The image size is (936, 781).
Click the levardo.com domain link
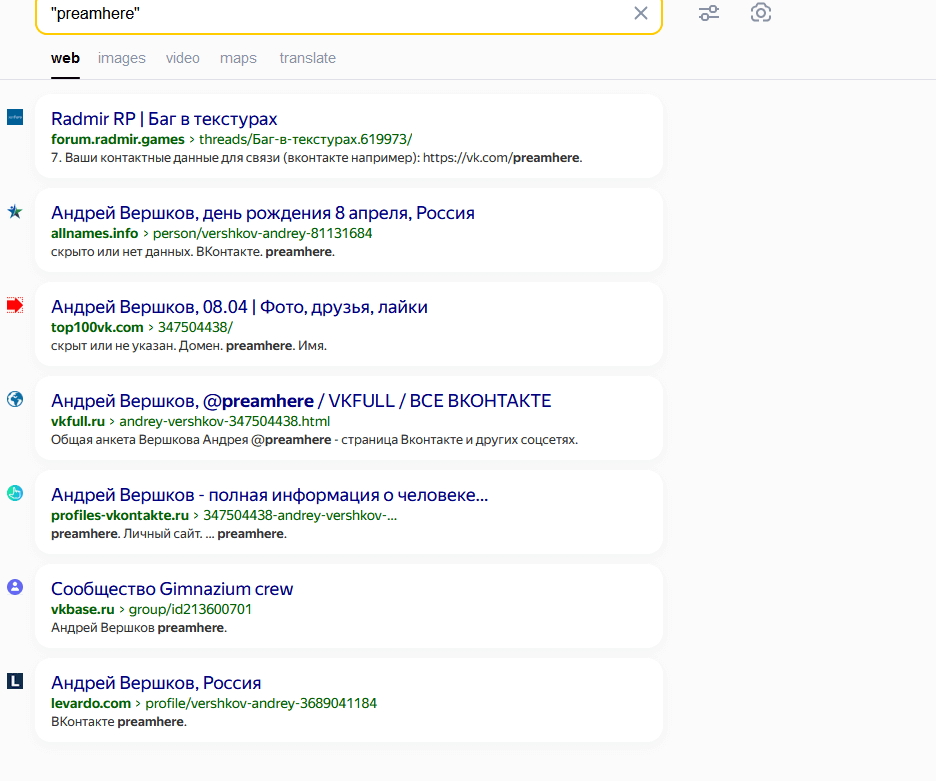(91, 703)
